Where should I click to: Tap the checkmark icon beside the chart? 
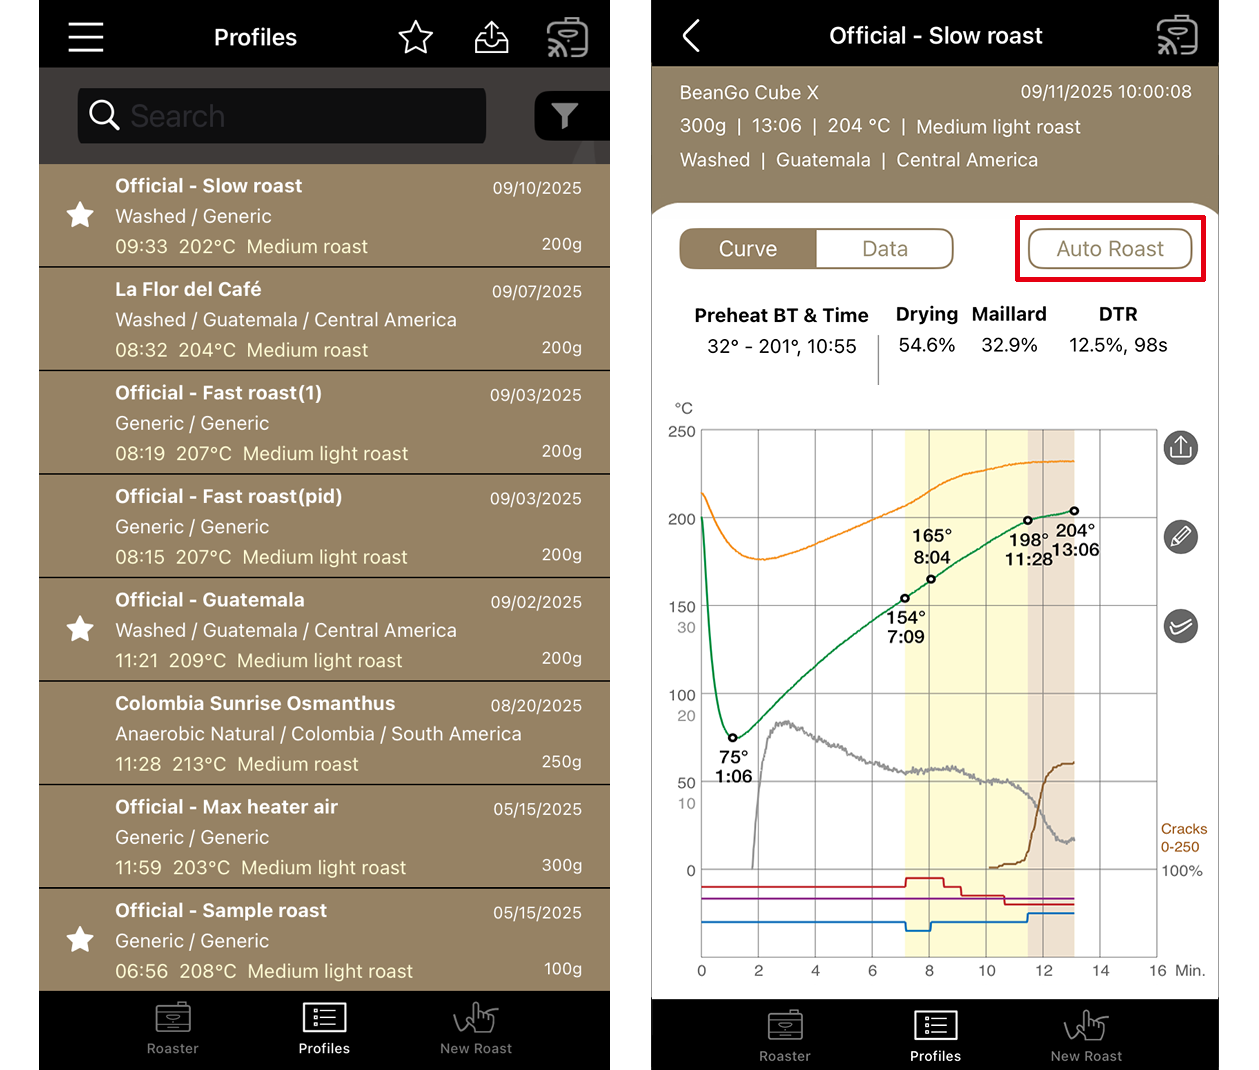pos(1180,627)
